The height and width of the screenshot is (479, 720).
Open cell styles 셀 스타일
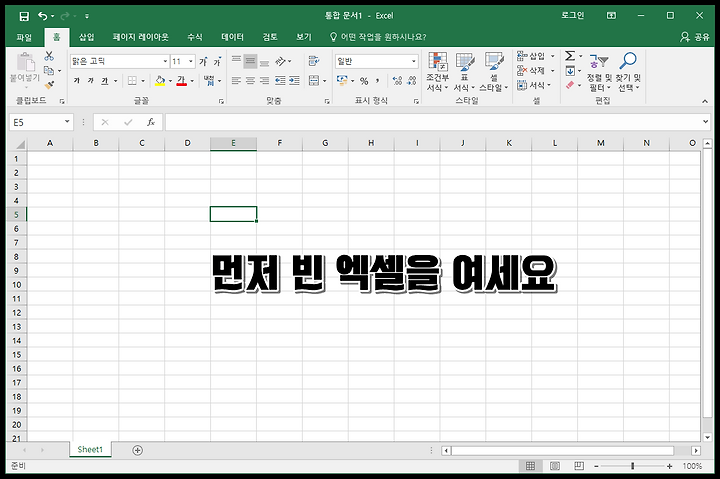494,72
